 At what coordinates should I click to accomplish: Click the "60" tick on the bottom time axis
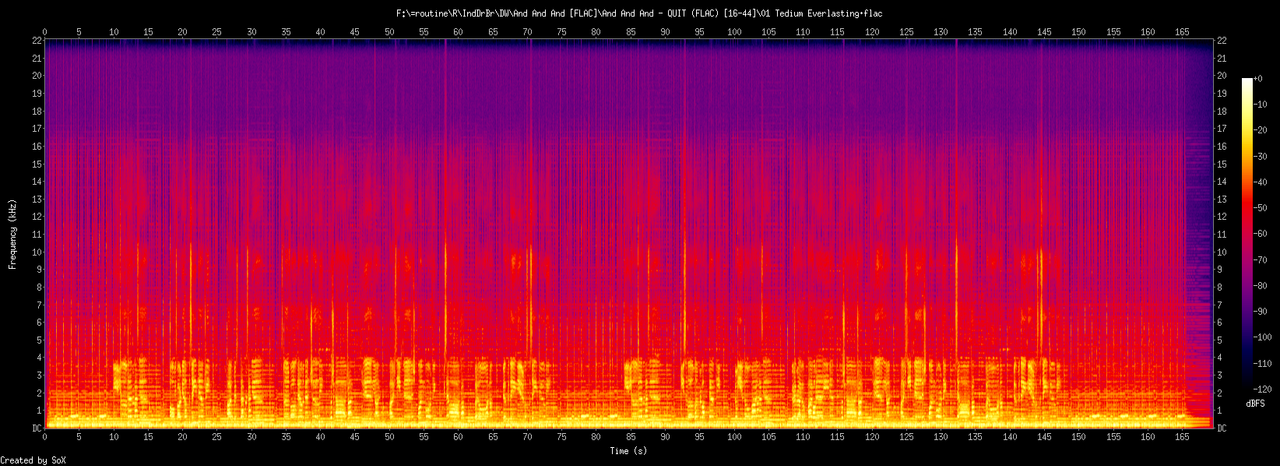pyautogui.click(x=458, y=438)
